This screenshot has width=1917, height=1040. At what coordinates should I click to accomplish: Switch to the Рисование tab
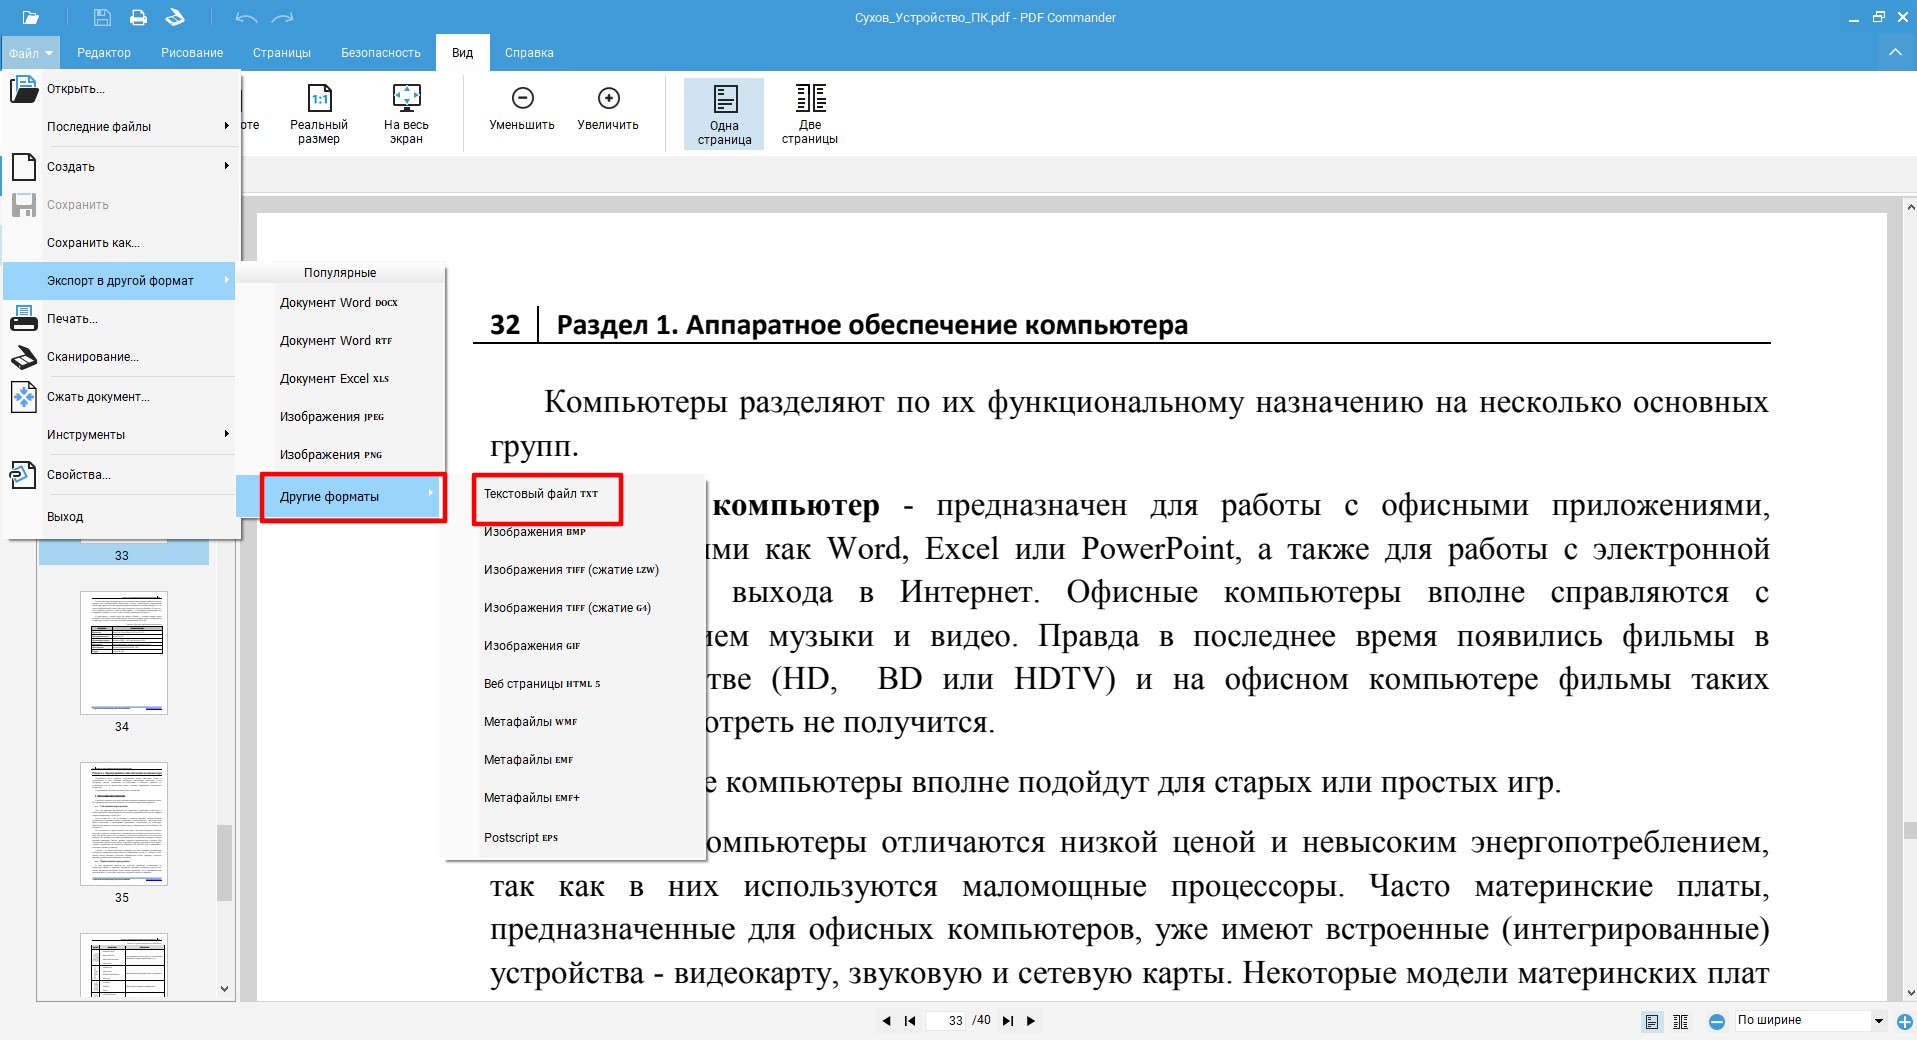pyautogui.click(x=192, y=53)
